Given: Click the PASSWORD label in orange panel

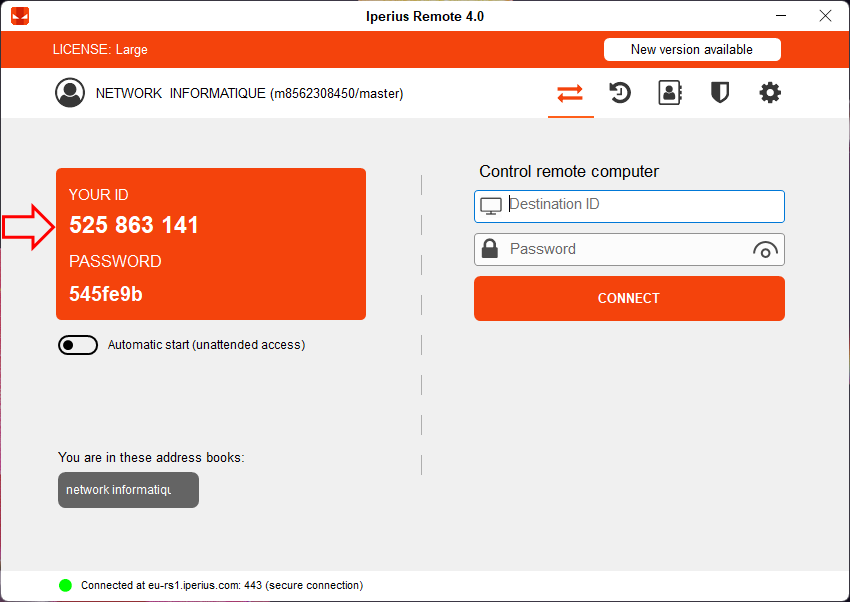Looking at the screenshot, I should [115, 261].
